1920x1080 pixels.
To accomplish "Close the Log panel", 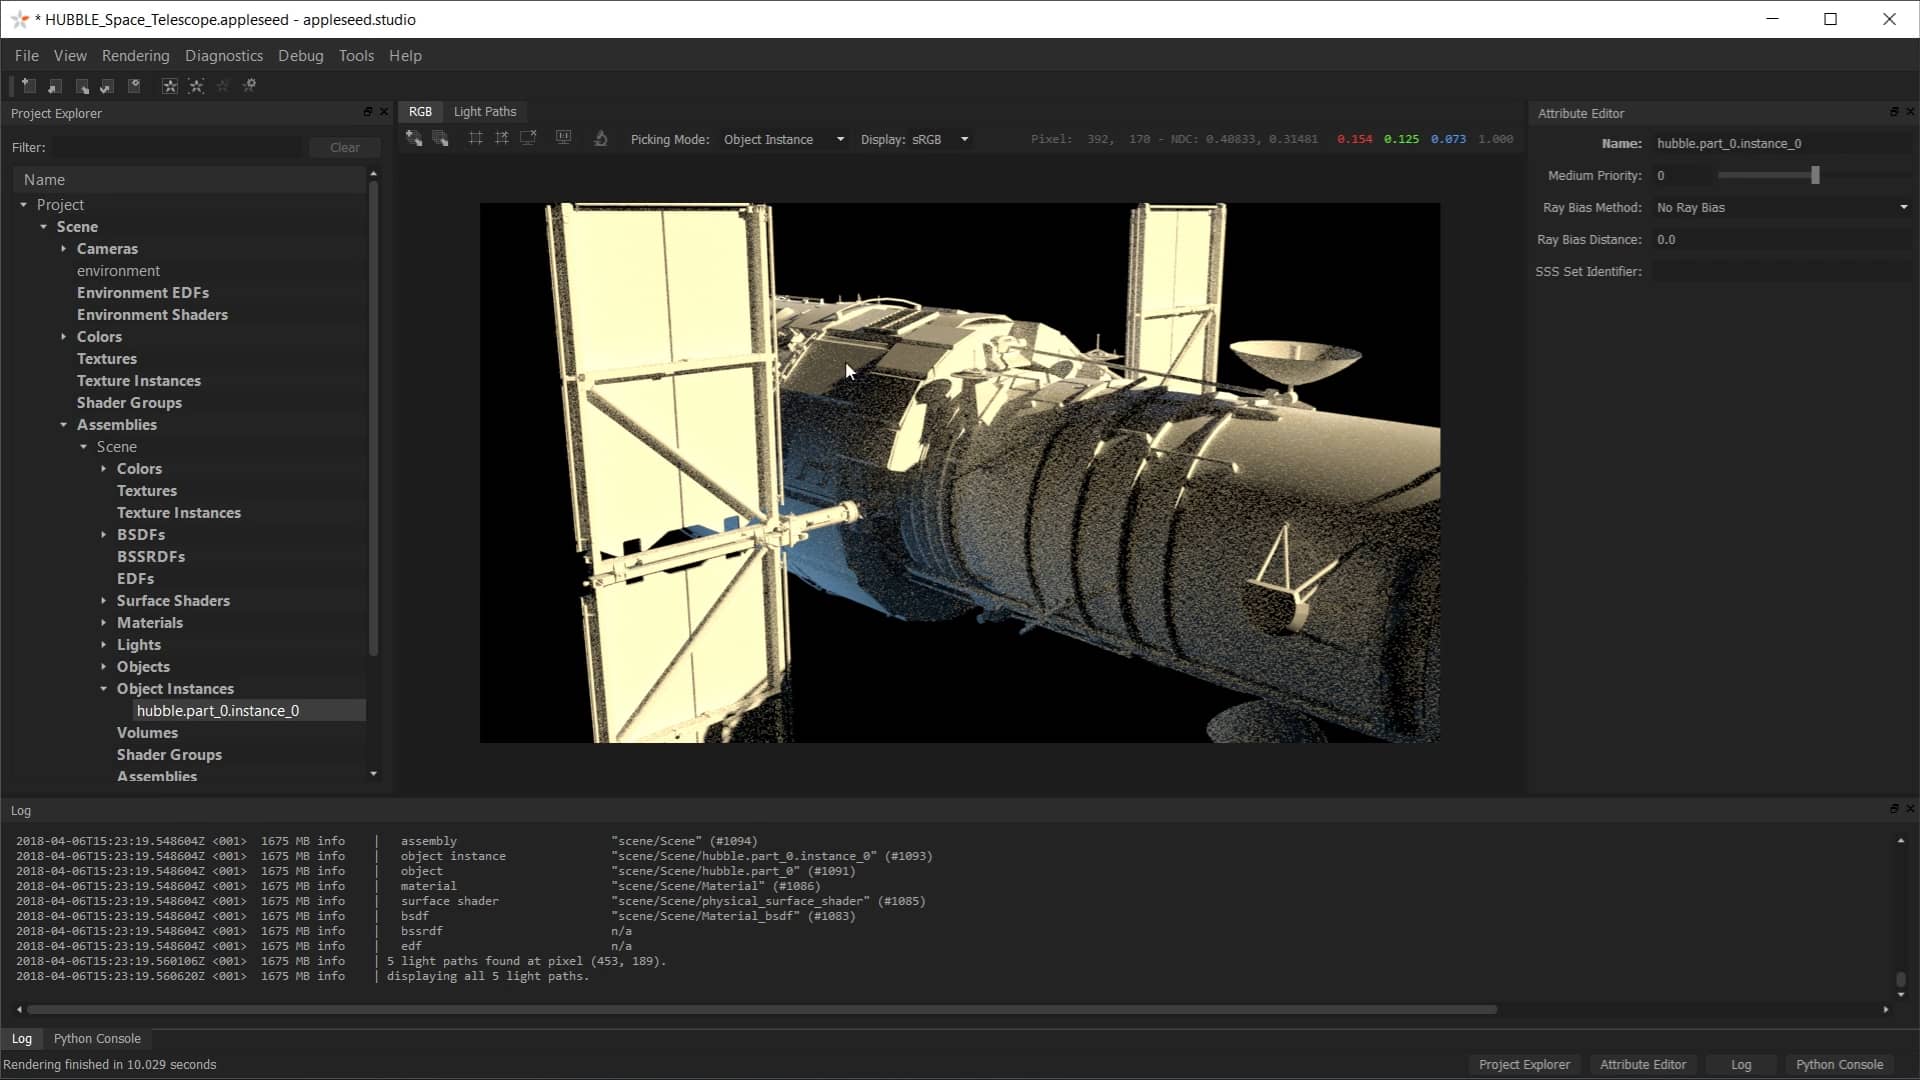I will [x=1910, y=809].
